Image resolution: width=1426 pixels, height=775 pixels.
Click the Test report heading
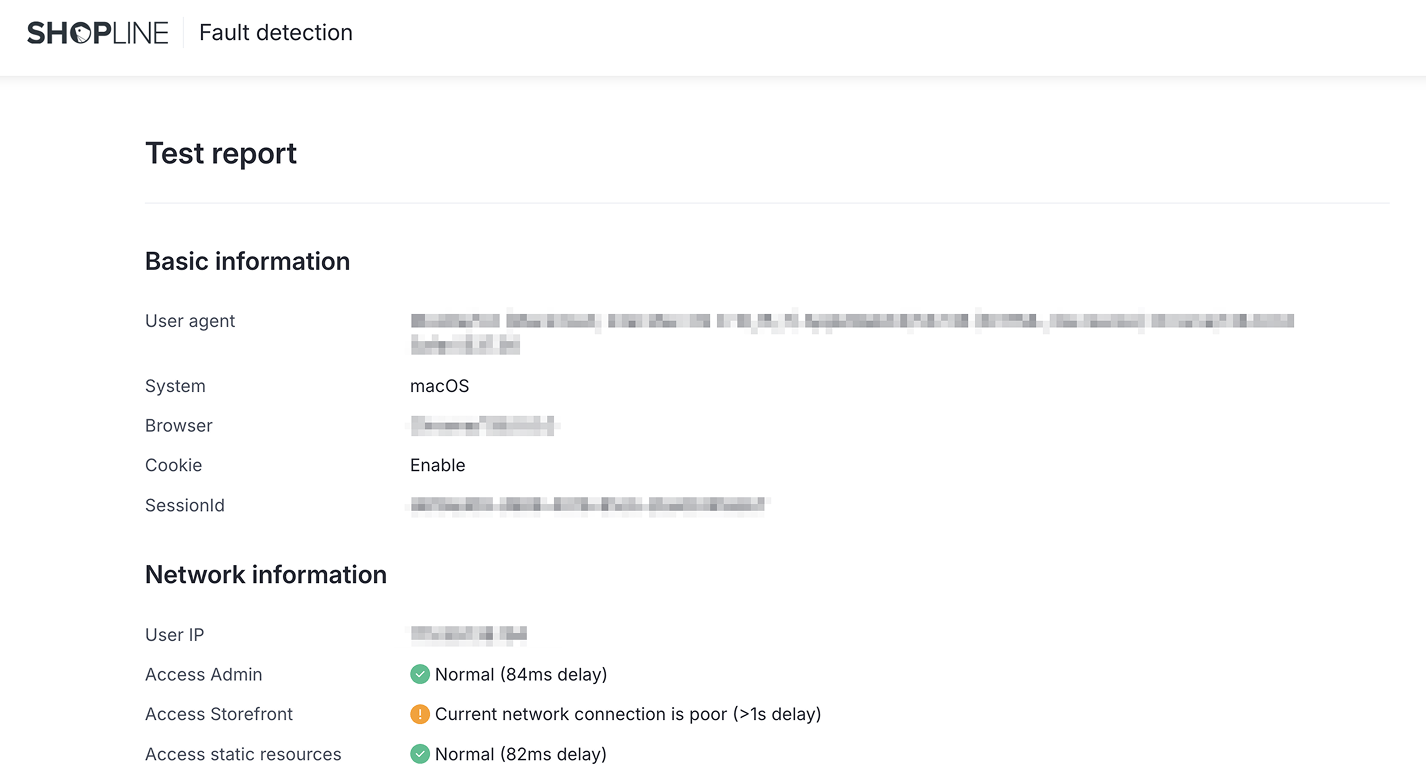pos(221,153)
